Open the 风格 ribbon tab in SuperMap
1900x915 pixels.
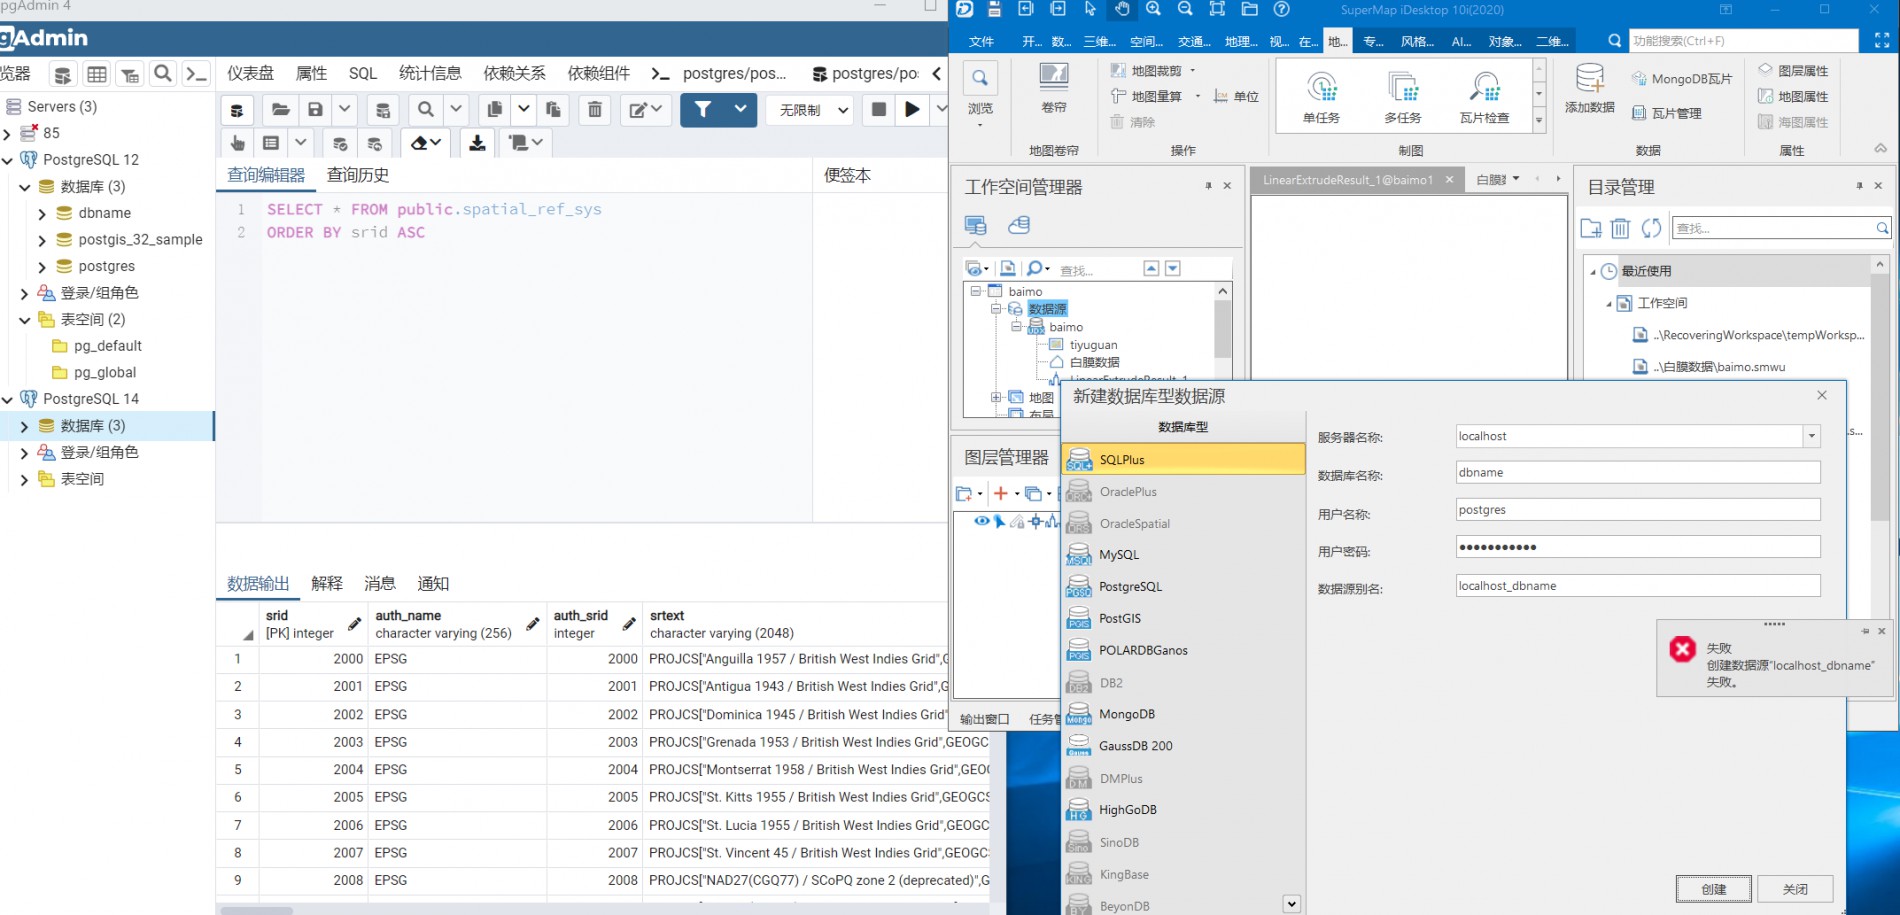(1417, 41)
